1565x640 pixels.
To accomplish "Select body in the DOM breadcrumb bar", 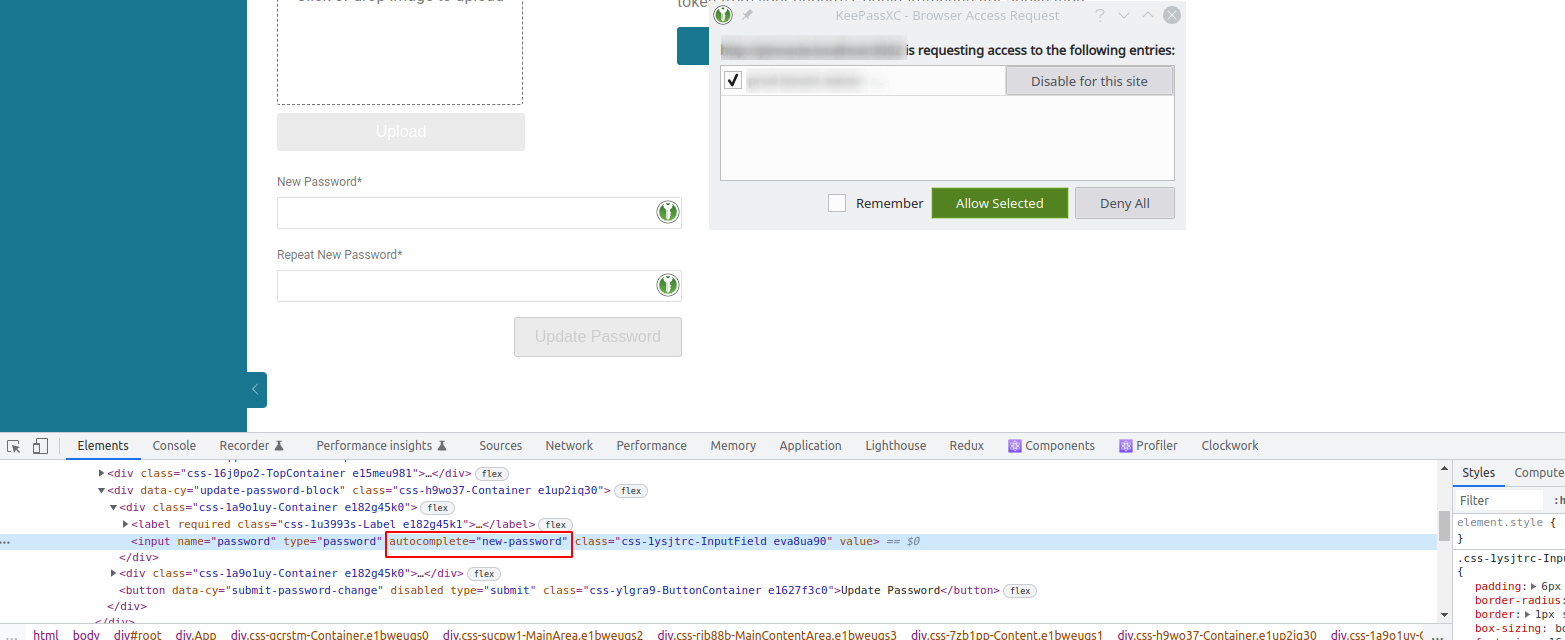I will 86,633.
